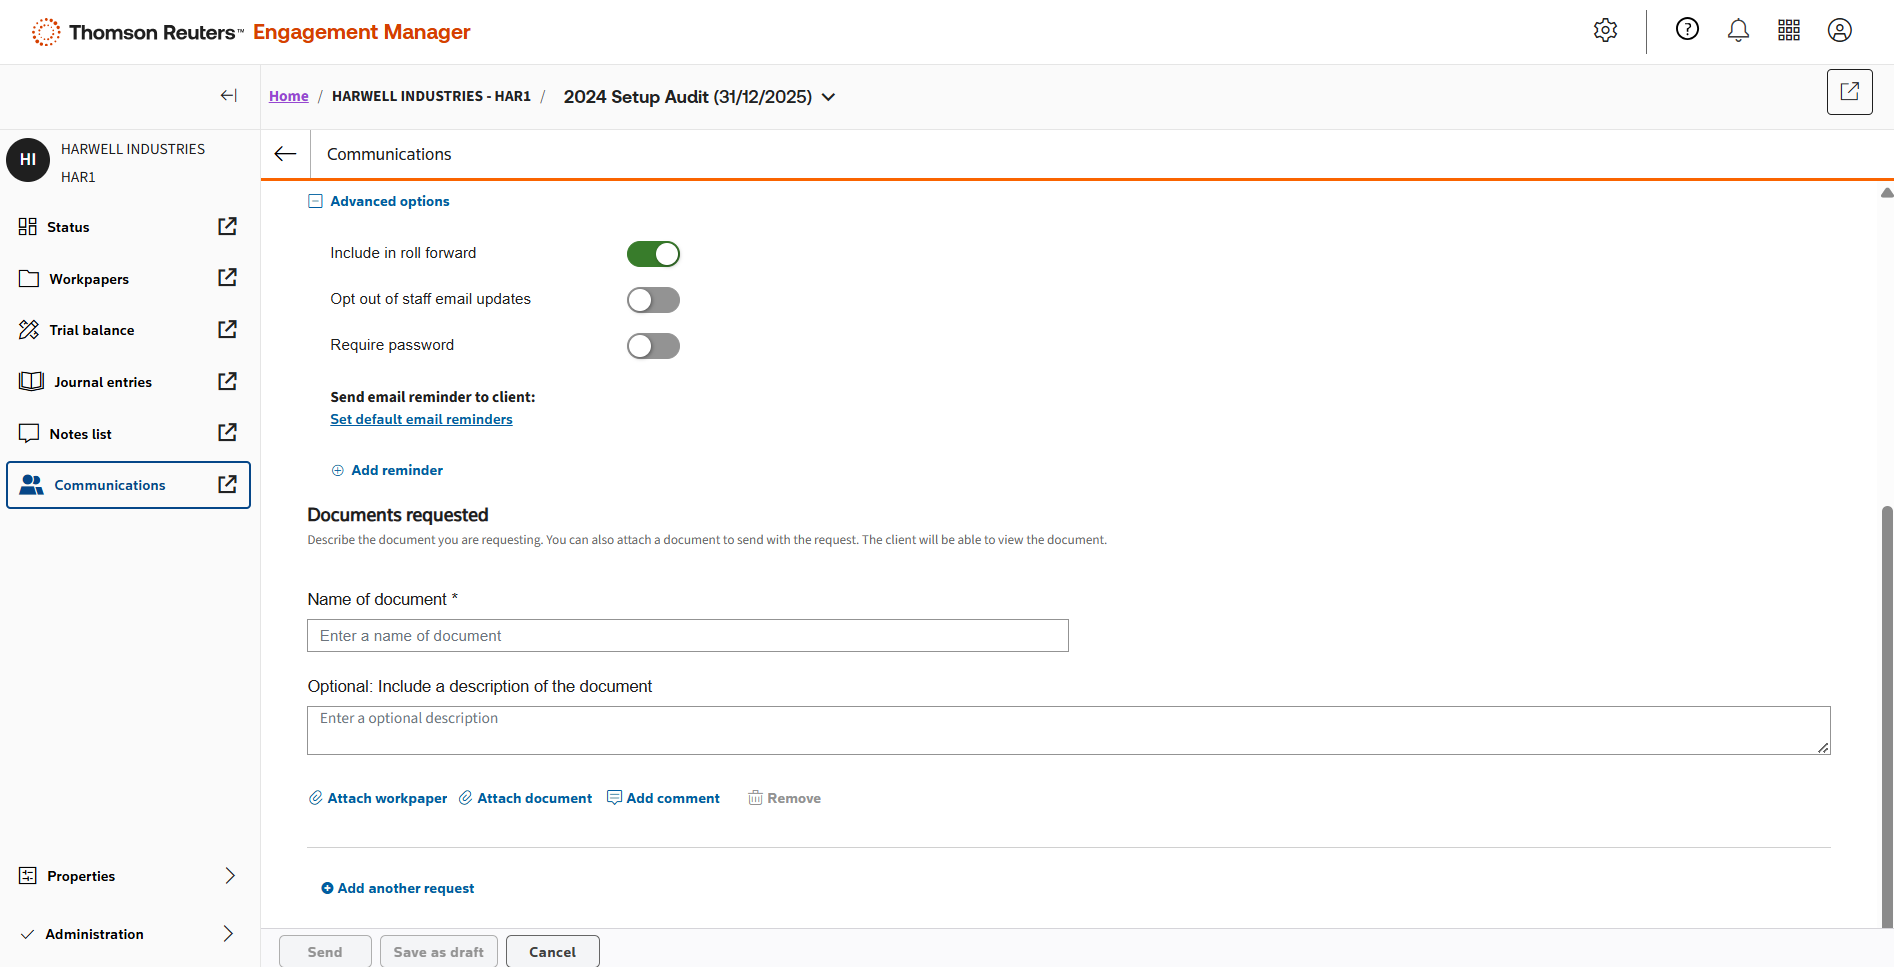Click the Name of document field
Screen dimensions: 1894x967
(x=687, y=636)
